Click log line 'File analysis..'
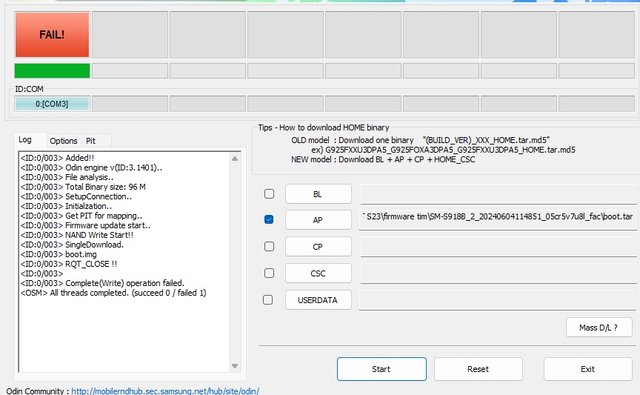This screenshot has width=640, height=395. [67, 178]
